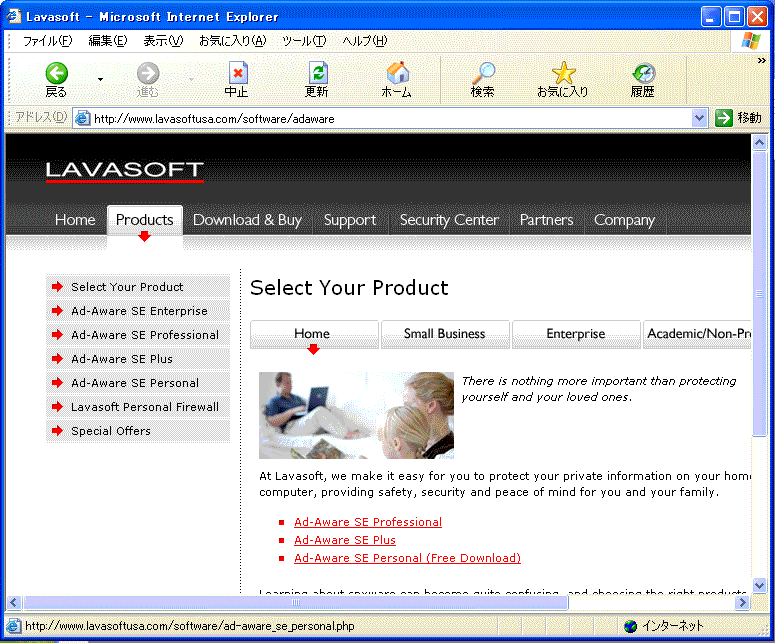Close the Internet Explorer window

point(757,17)
